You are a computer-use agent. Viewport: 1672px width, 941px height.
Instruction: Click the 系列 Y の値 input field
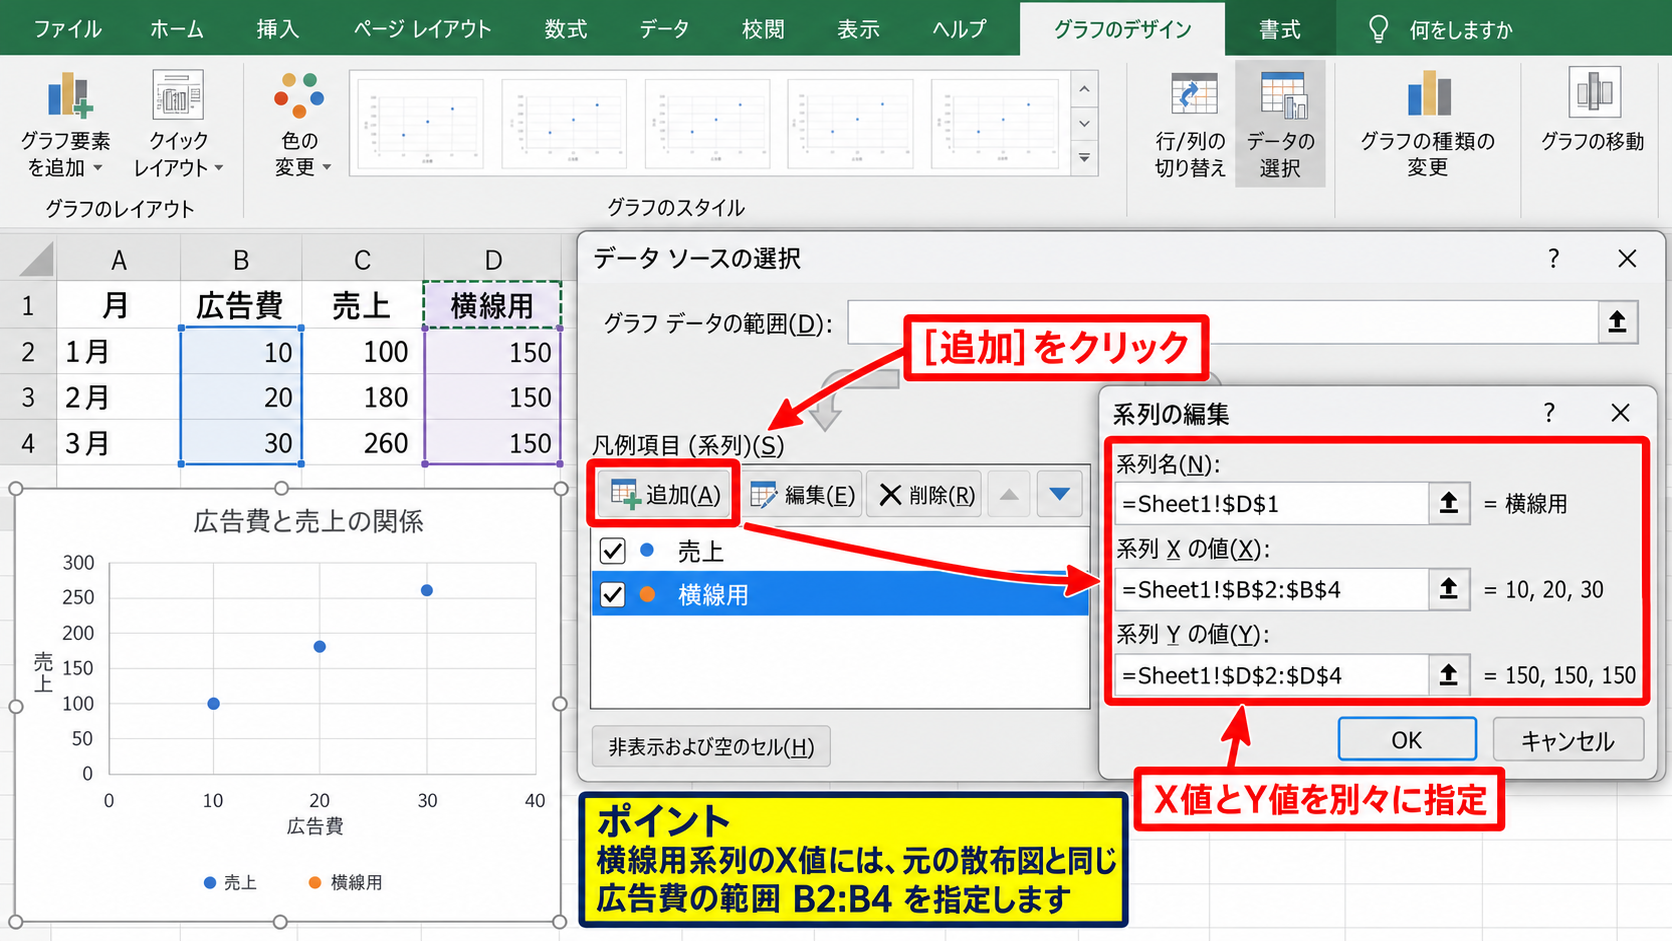click(x=1271, y=675)
